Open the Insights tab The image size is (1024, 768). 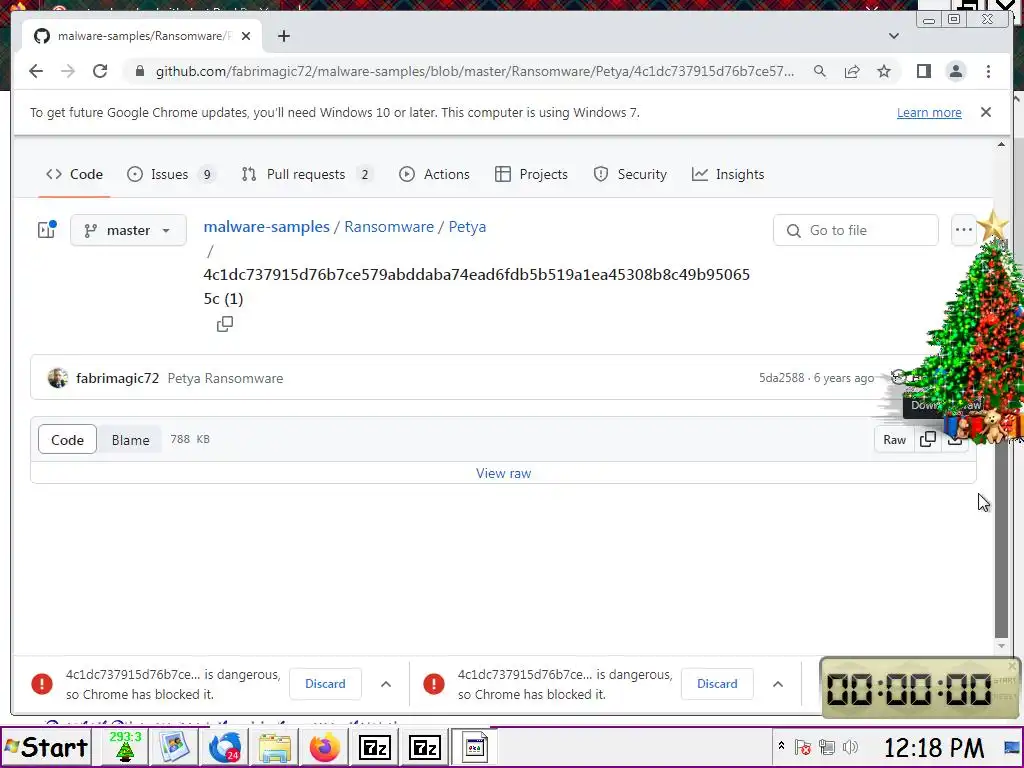pyautogui.click(x=728, y=174)
